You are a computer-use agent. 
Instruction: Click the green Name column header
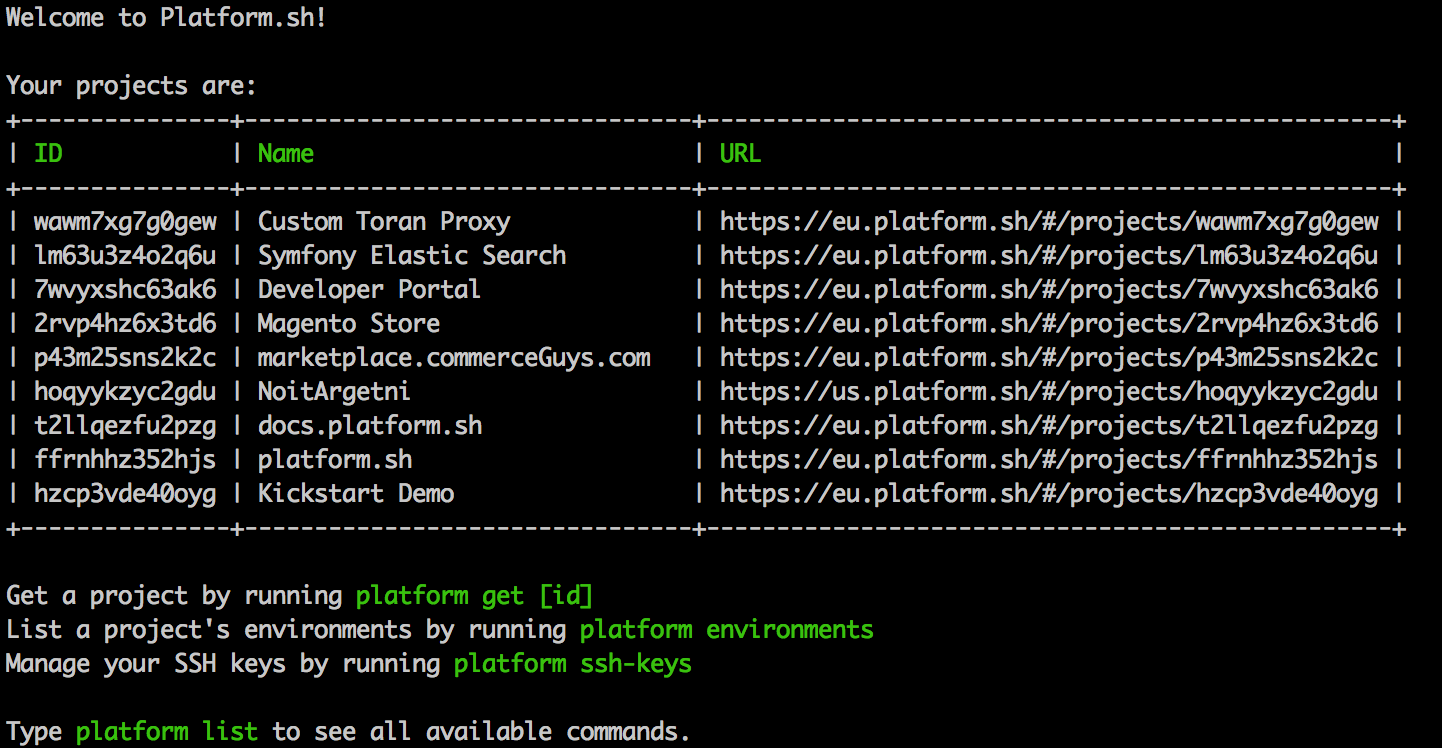tap(285, 154)
